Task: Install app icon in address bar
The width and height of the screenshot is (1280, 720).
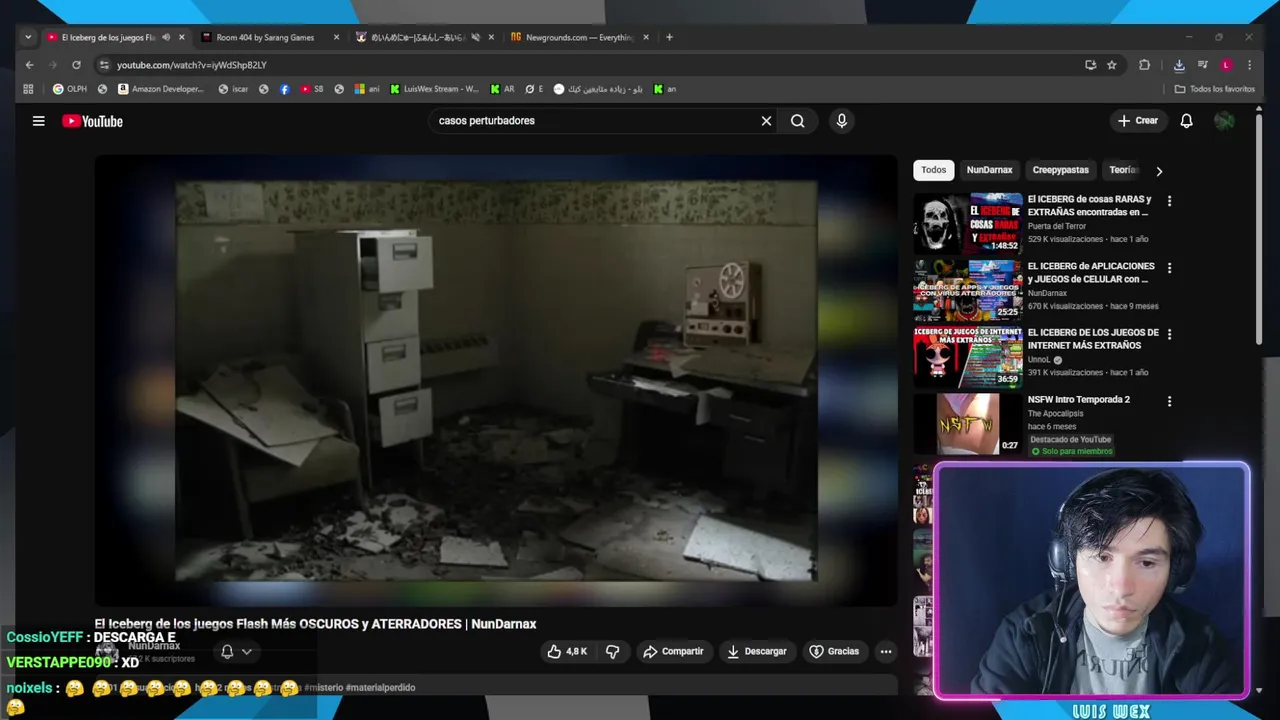Action: [x=1090, y=65]
